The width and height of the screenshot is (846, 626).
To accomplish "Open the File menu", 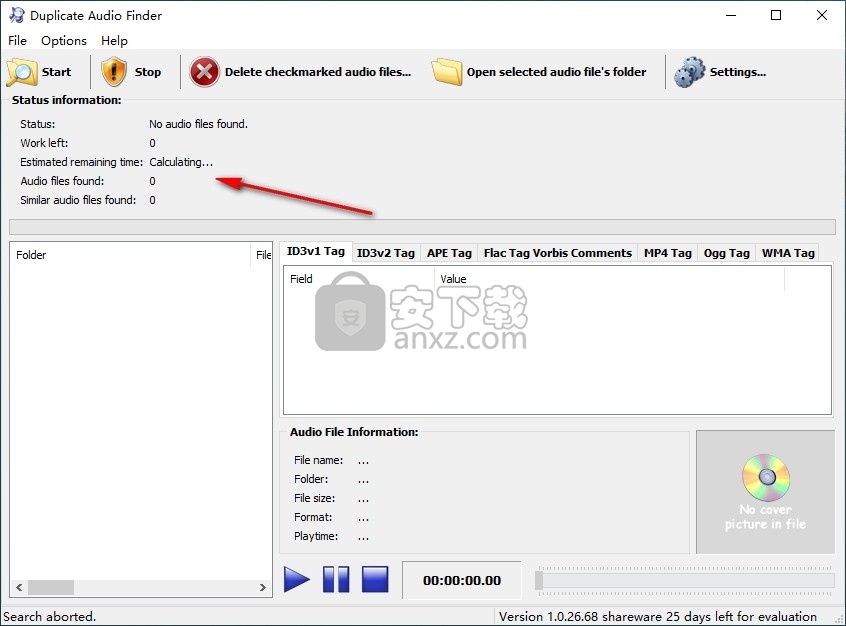I will 17,40.
